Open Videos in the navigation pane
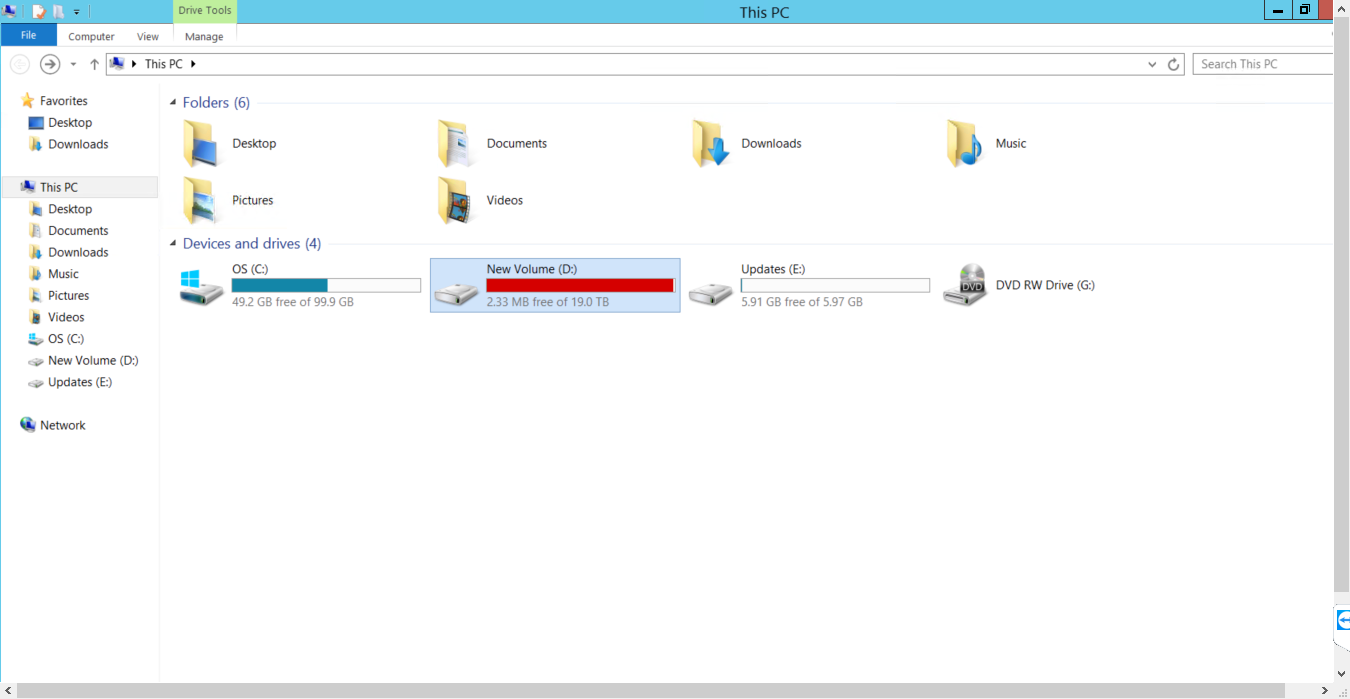 coord(66,317)
